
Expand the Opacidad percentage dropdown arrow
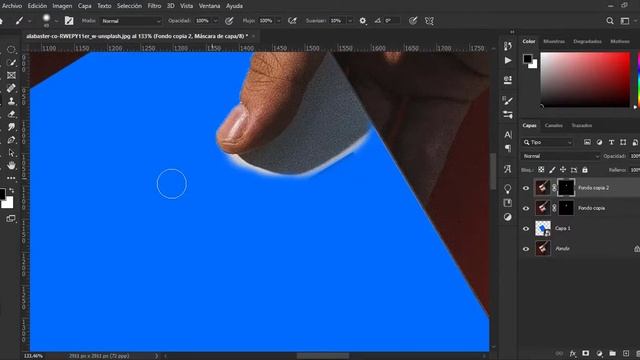click(215, 21)
